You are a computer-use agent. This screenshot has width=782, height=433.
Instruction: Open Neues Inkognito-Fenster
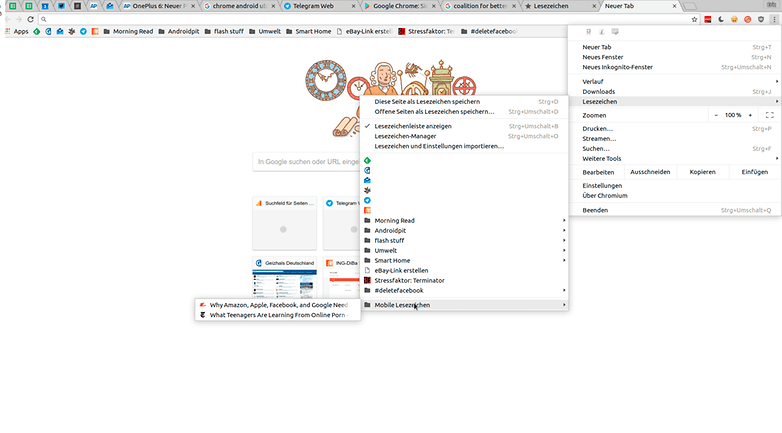pyautogui.click(x=675, y=67)
